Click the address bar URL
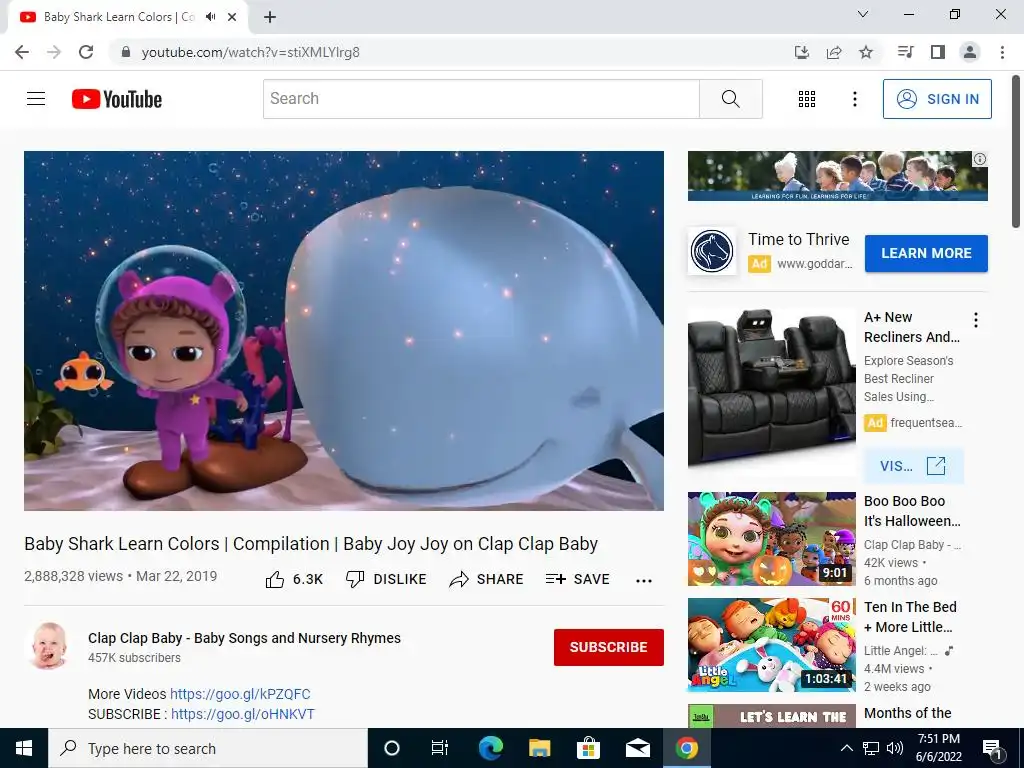Screen dimensions: 1024x768 coord(251,52)
